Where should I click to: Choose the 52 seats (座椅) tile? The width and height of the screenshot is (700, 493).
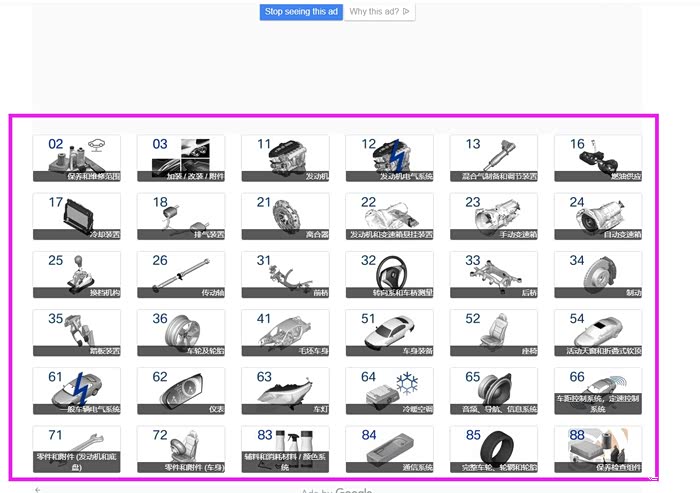[x=494, y=333]
